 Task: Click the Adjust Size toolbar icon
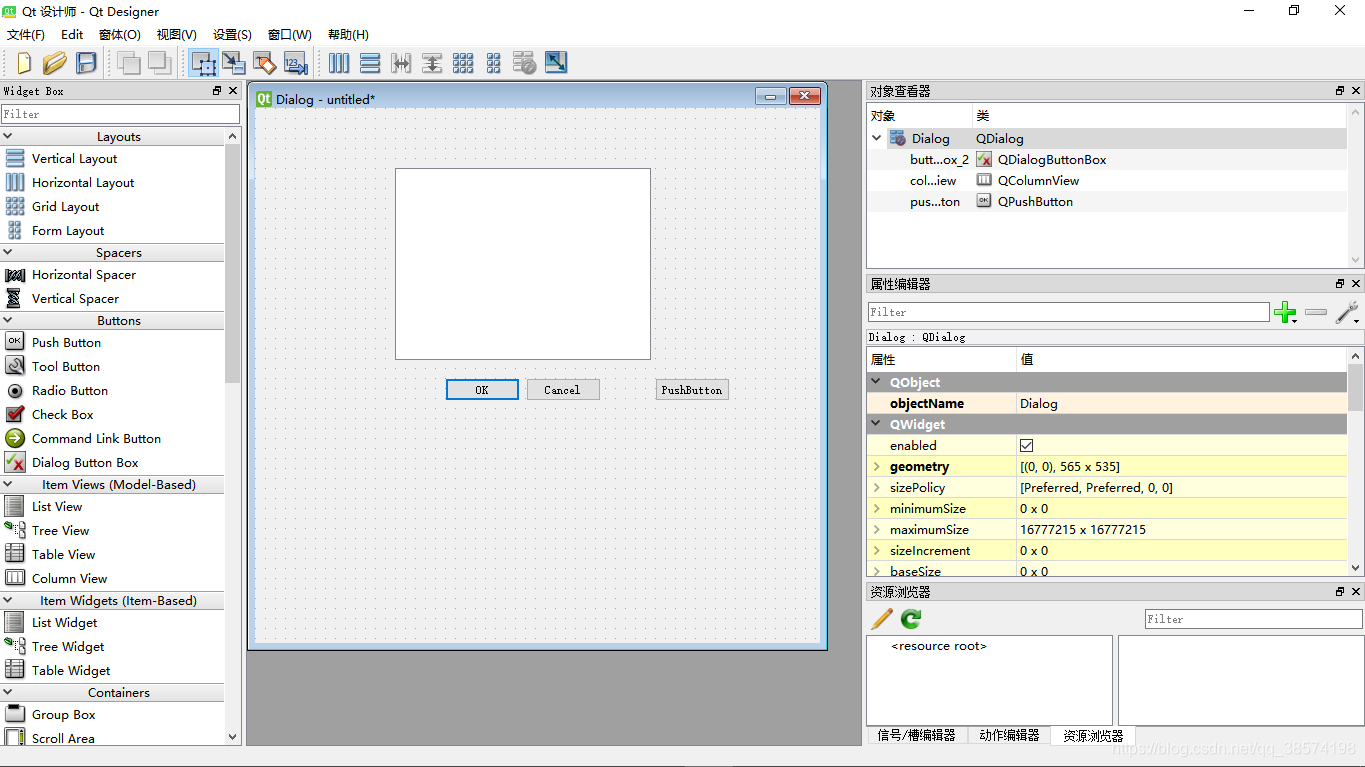coord(556,63)
